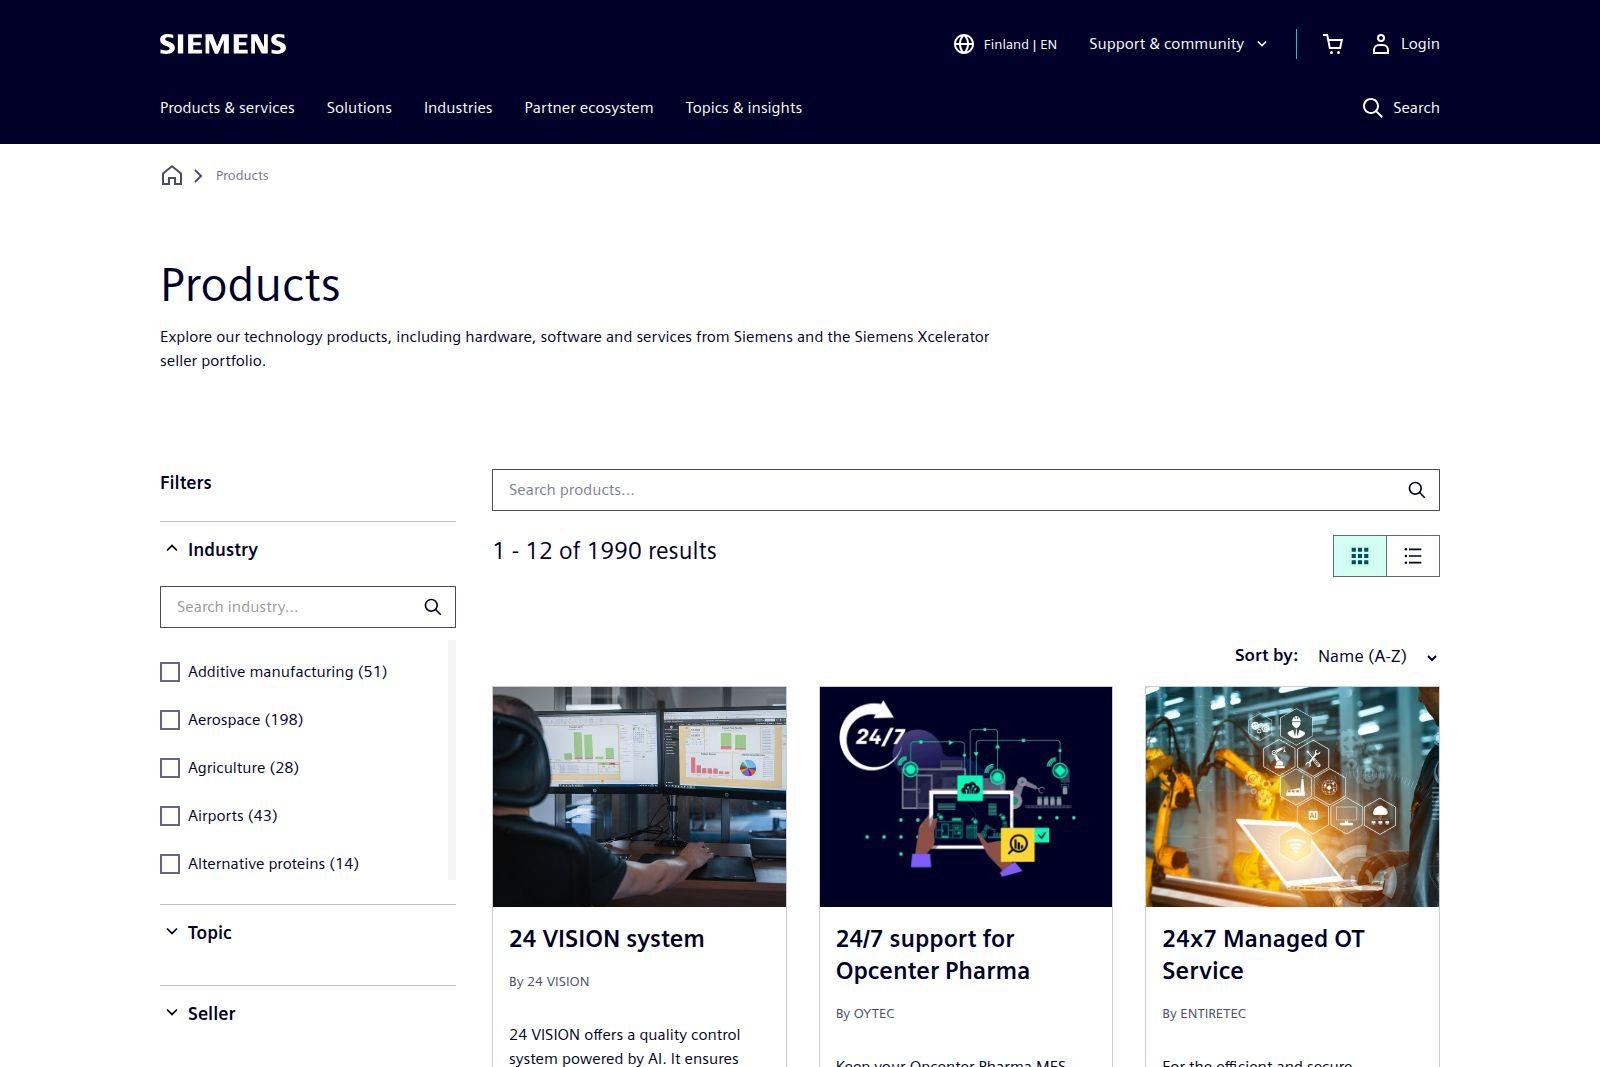Tick the Aerospace checkbox
Screen dimensions: 1600x1067
pos(170,720)
